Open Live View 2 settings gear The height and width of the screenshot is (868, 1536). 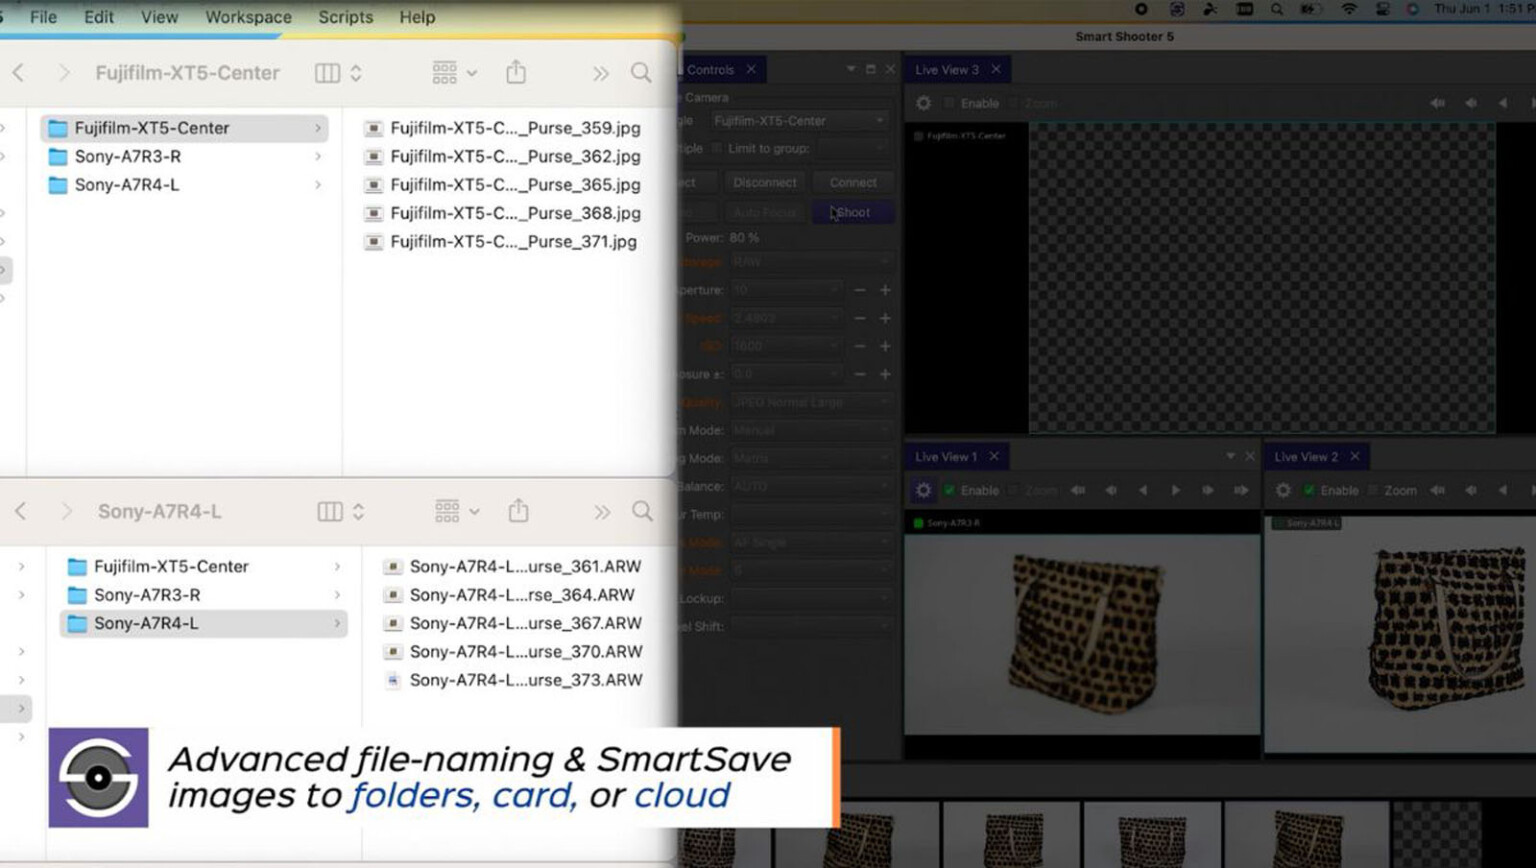pyautogui.click(x=1283, y=490)
